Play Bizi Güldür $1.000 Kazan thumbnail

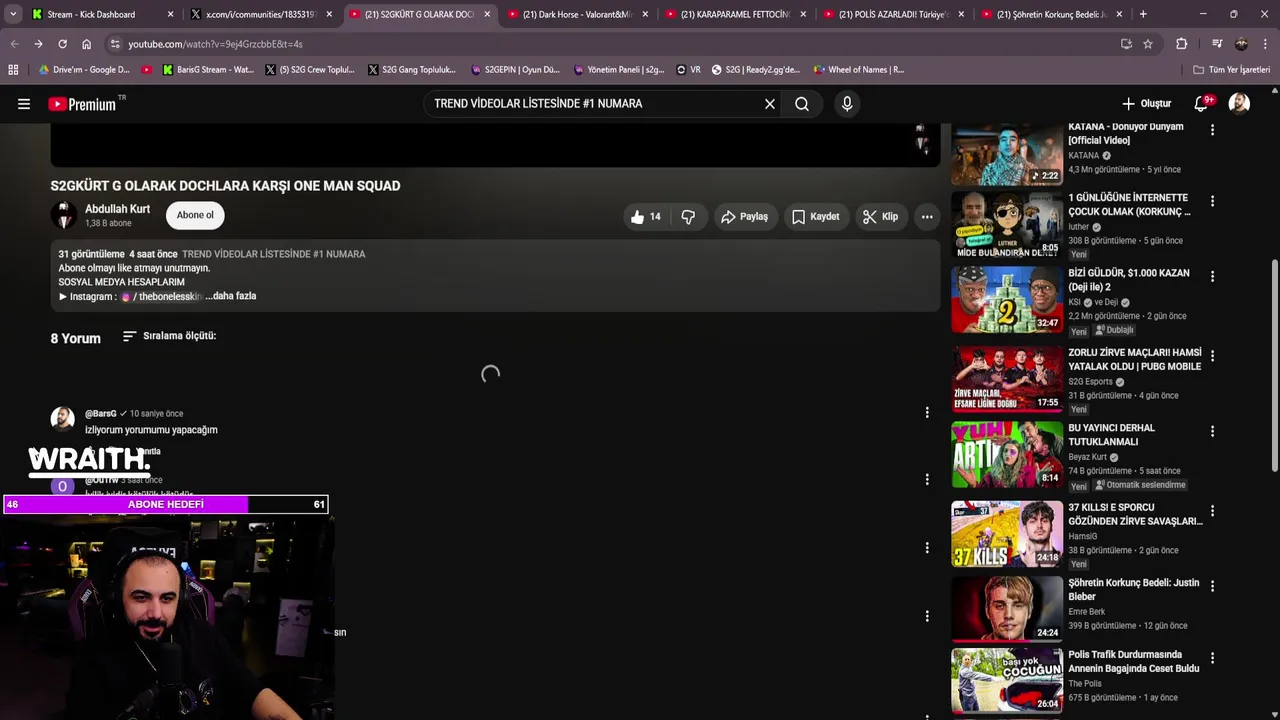[x=1007, y=299]
